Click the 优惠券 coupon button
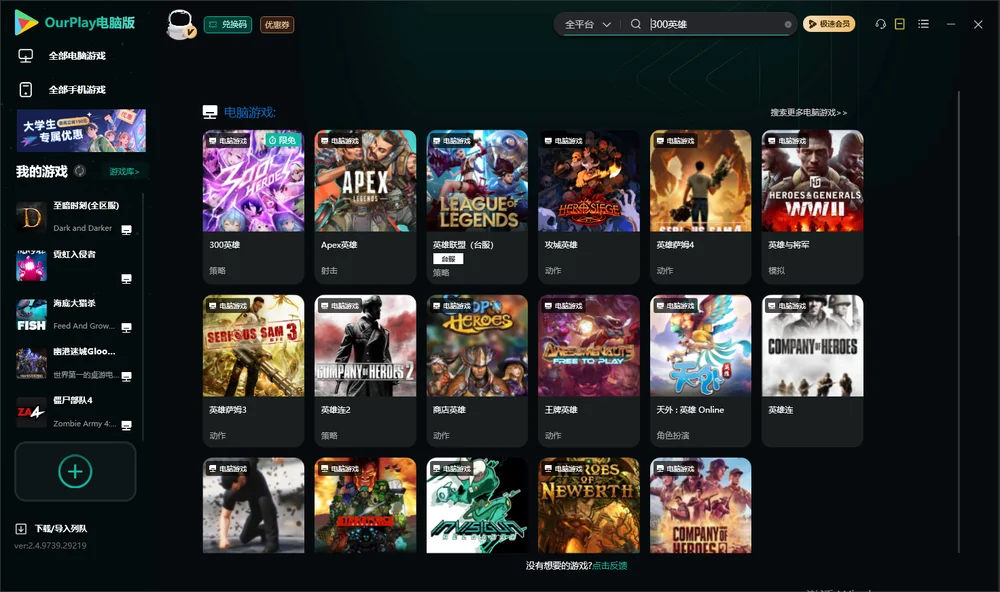The width and height of the screenshot is (1000, 592). [x=277, y=25]
